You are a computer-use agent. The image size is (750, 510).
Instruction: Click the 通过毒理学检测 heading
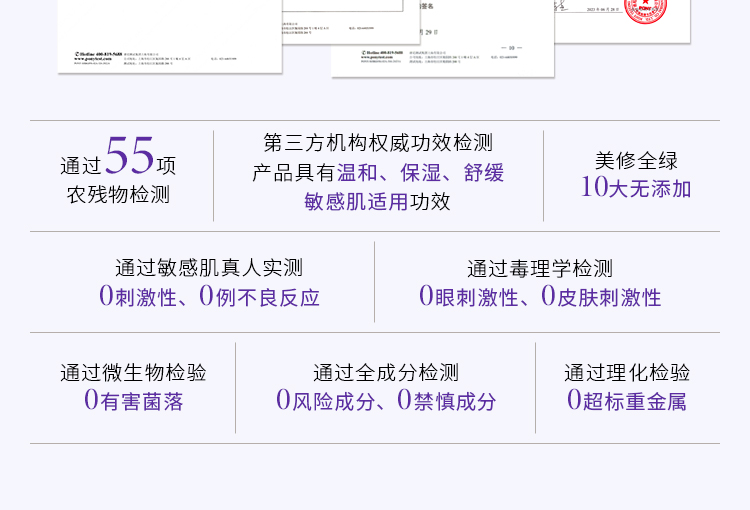click(540, 268)
